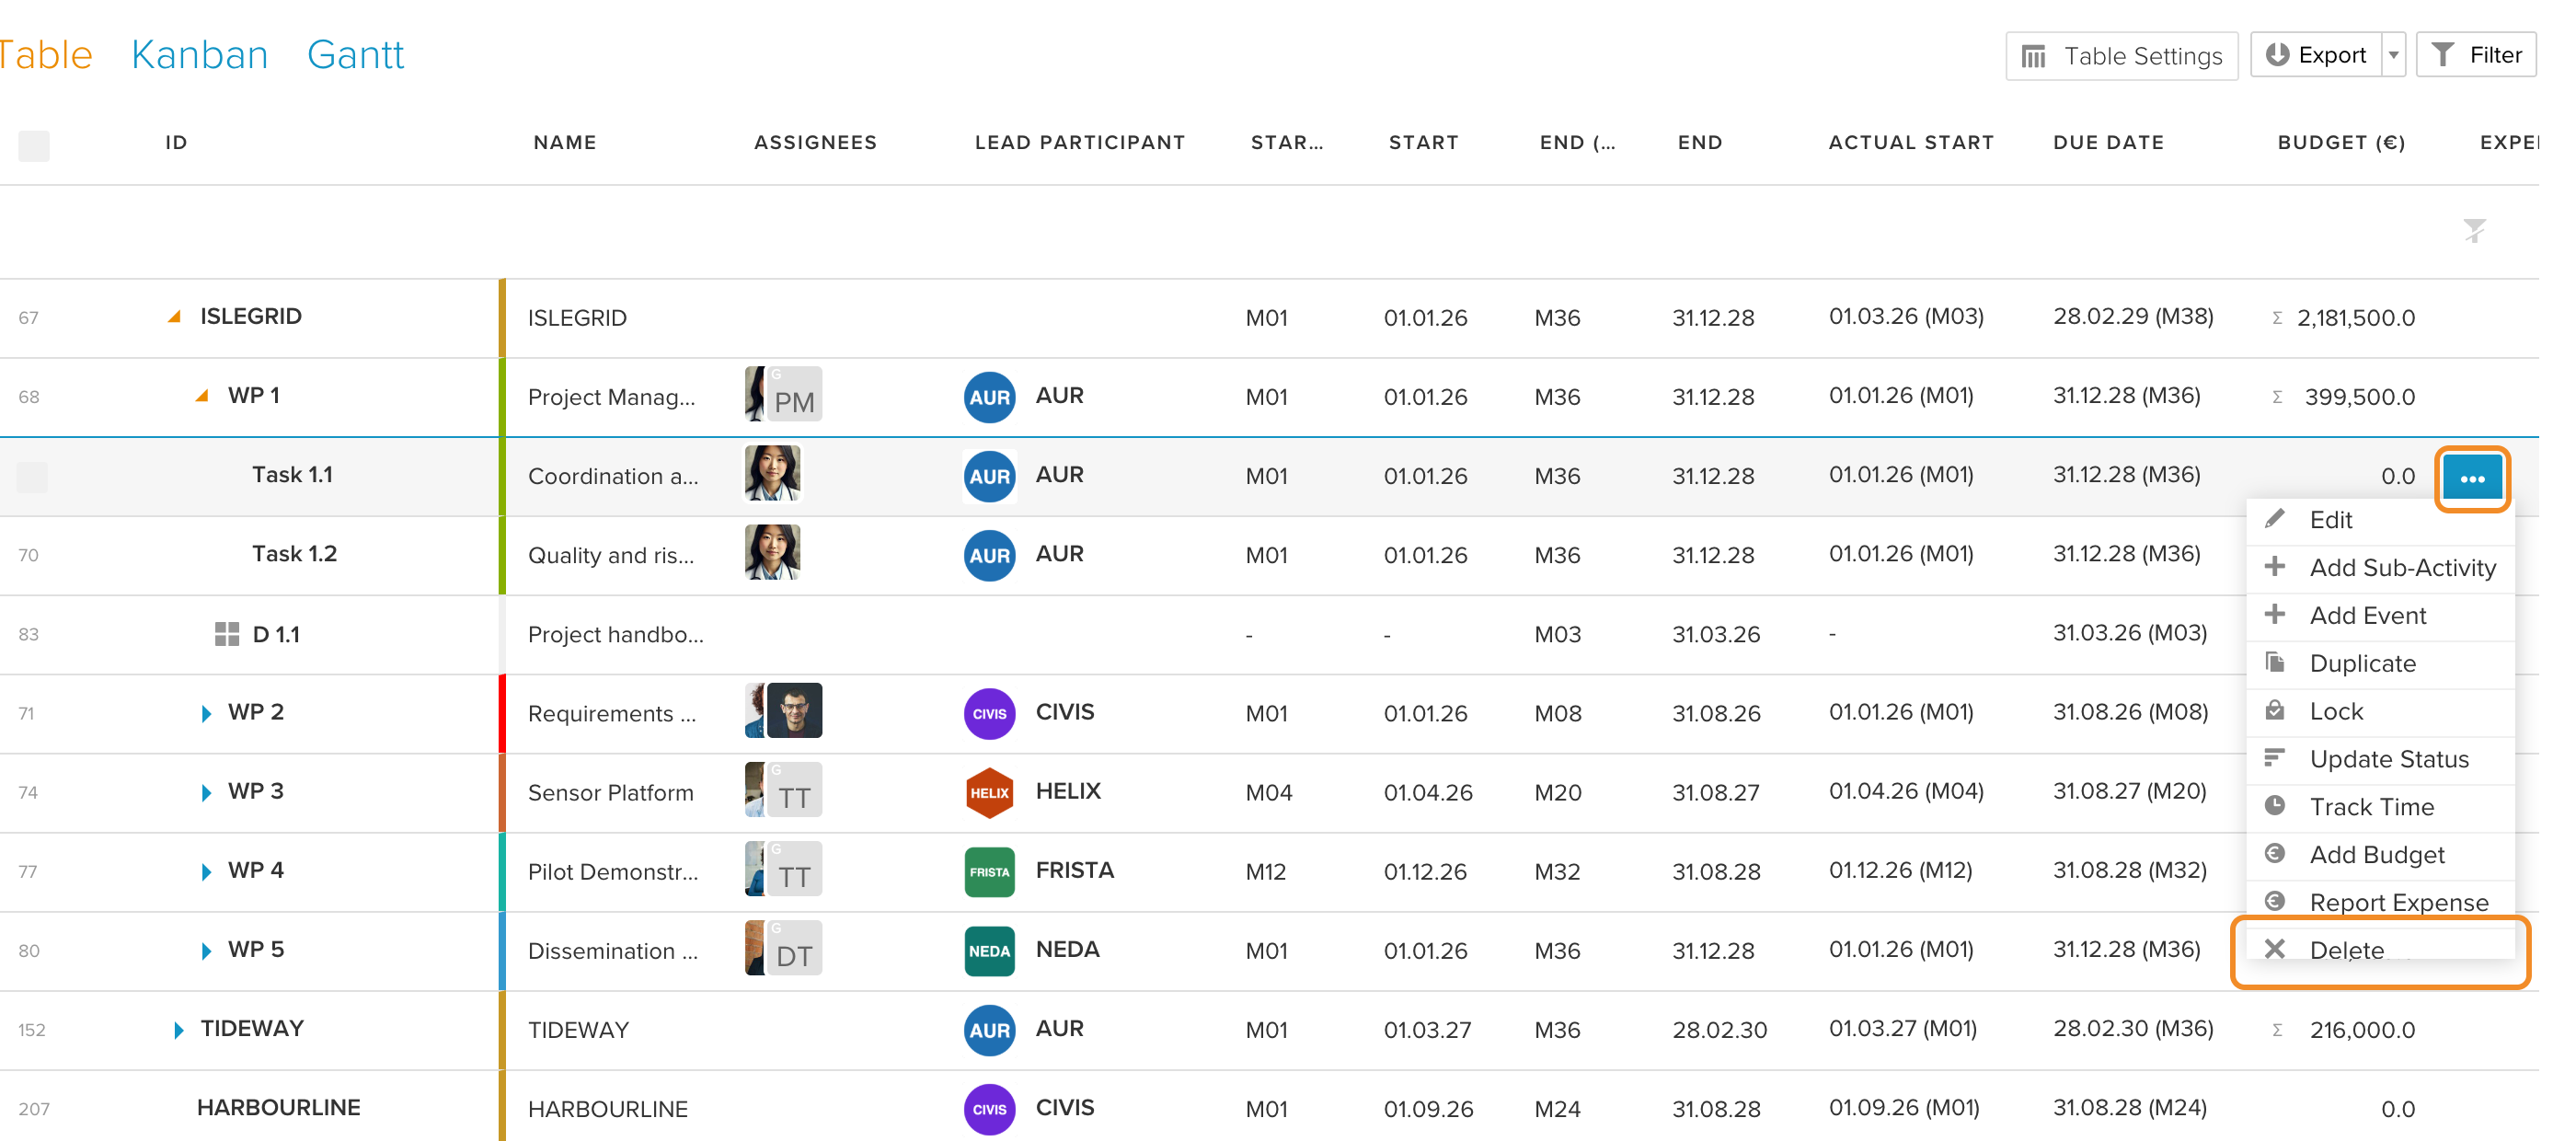The image size is (2576, 1141).
Task: Click the CIVIS logo in the WP 2 row
Action: coord(989,713)
